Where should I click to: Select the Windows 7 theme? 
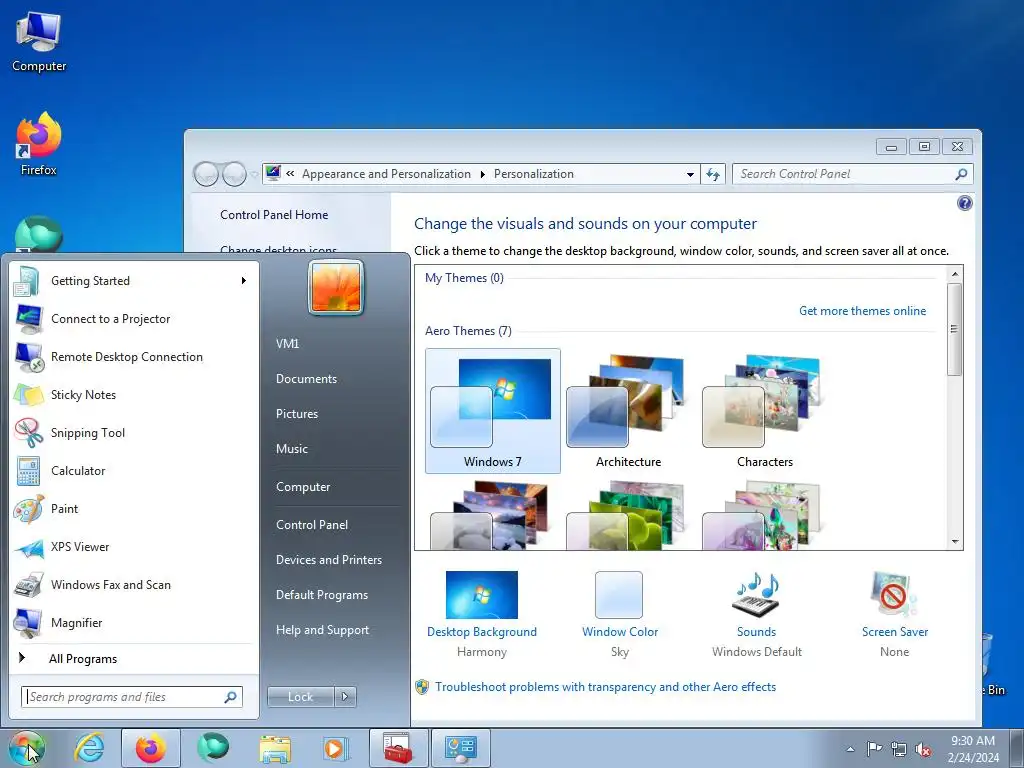[x=492, y=411]
